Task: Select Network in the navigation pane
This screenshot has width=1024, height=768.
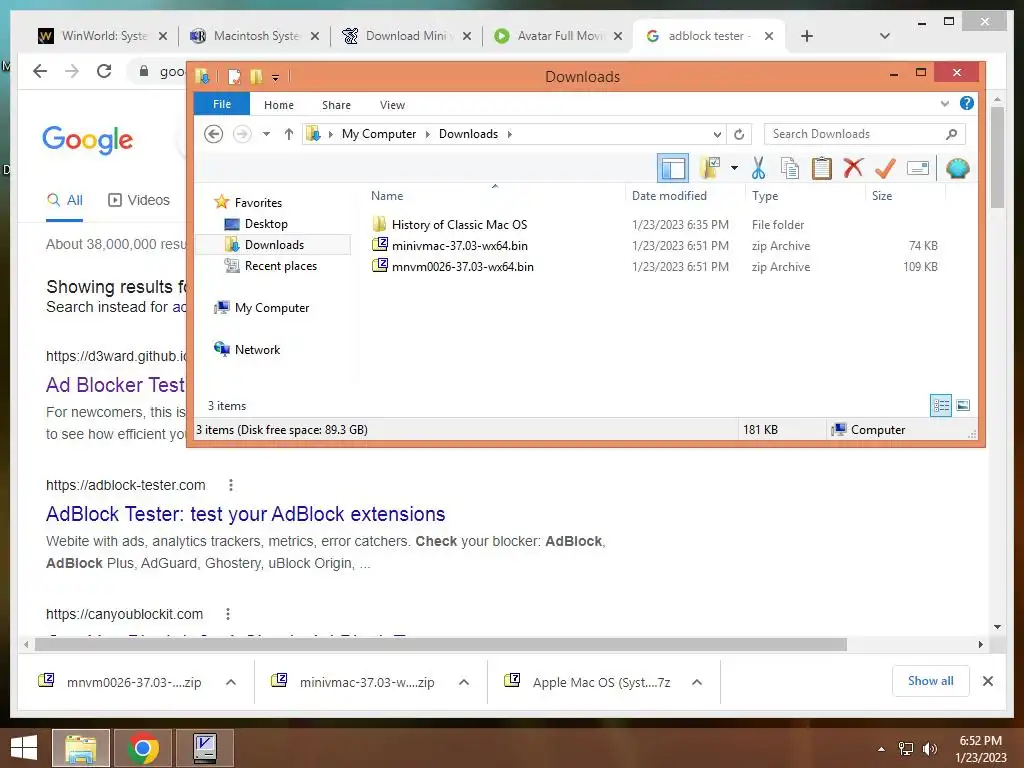Action: point(257,349)
